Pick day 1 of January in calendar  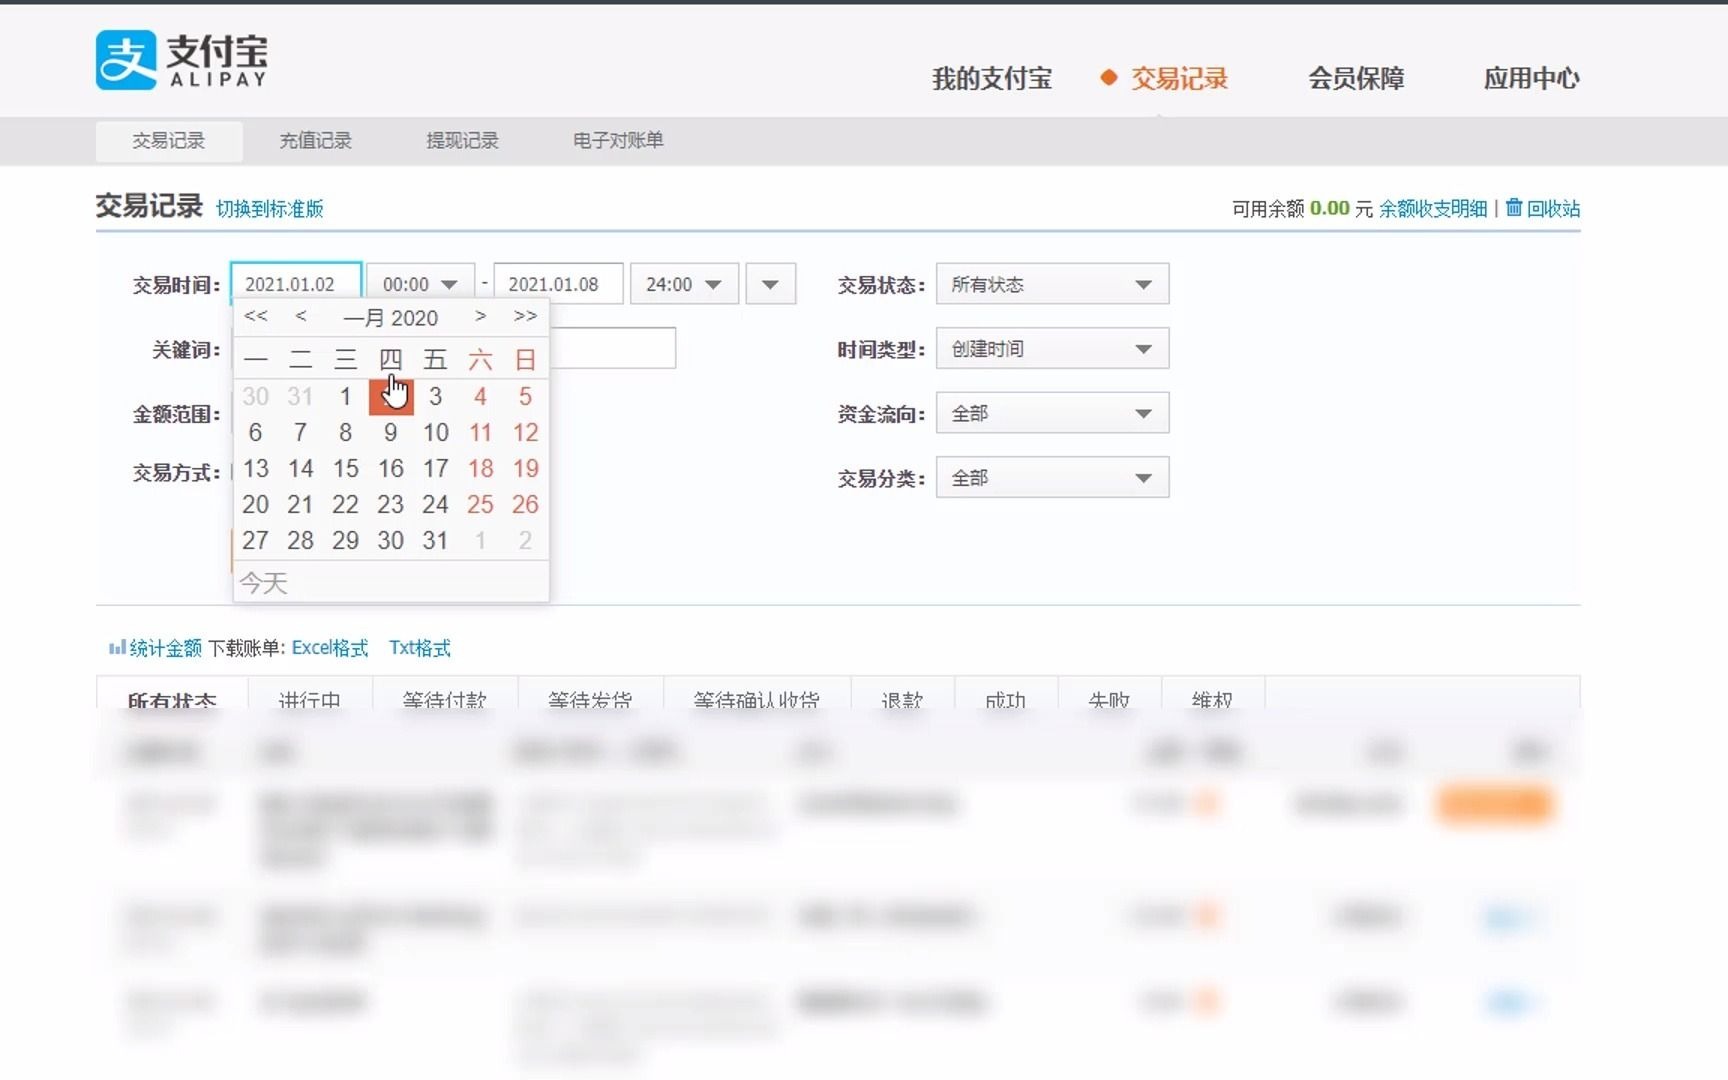coord(346,396)
